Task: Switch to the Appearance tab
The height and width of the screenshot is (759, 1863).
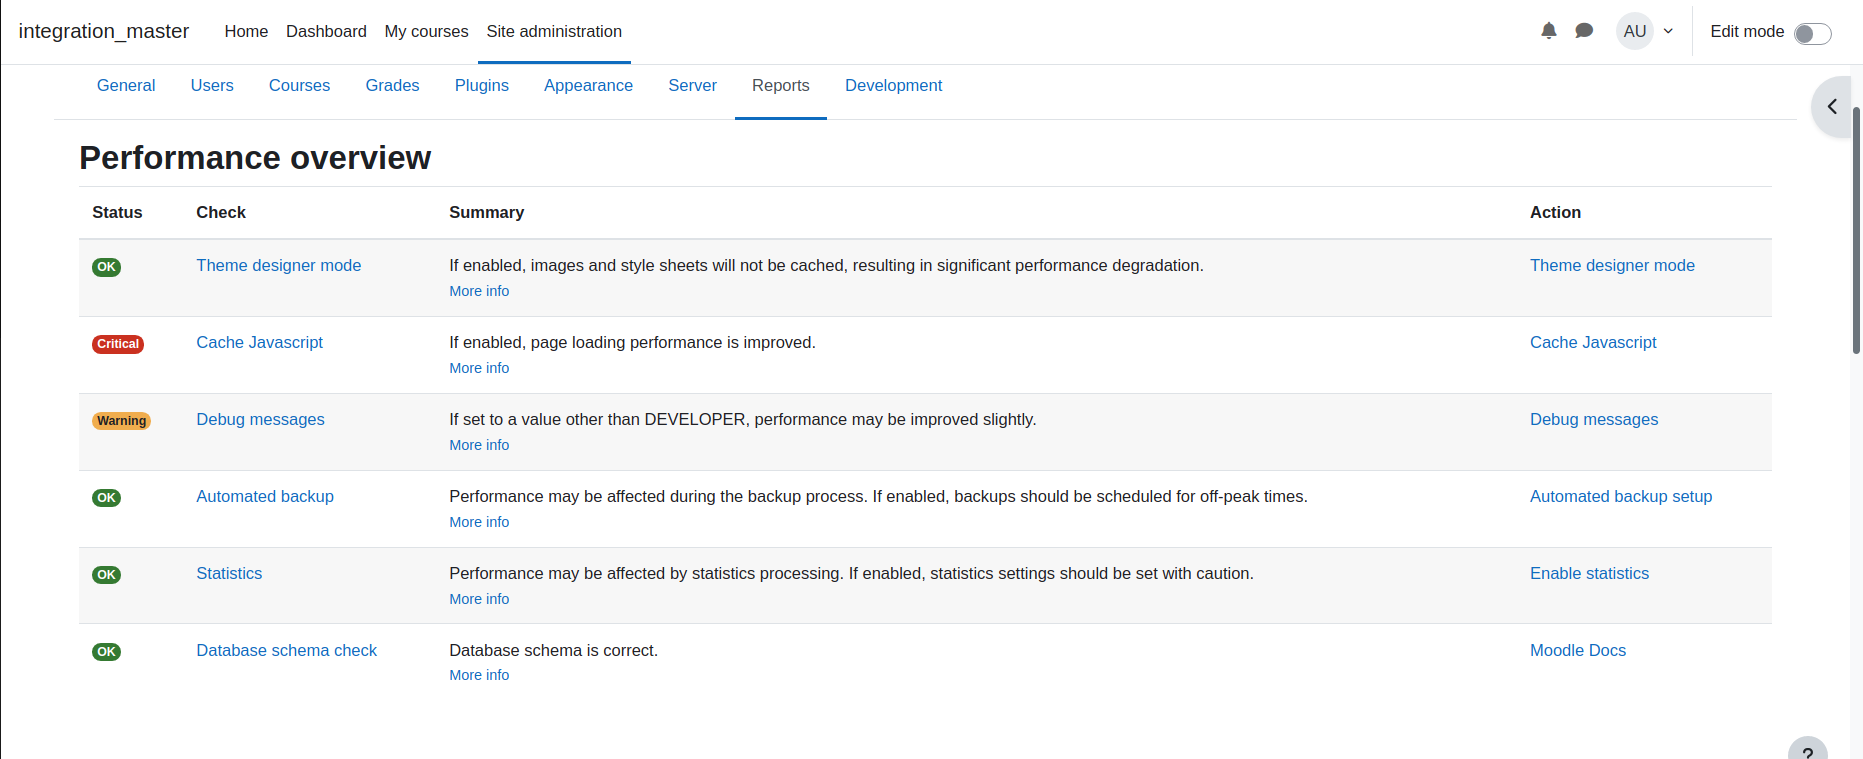Action: pos(588,86)
